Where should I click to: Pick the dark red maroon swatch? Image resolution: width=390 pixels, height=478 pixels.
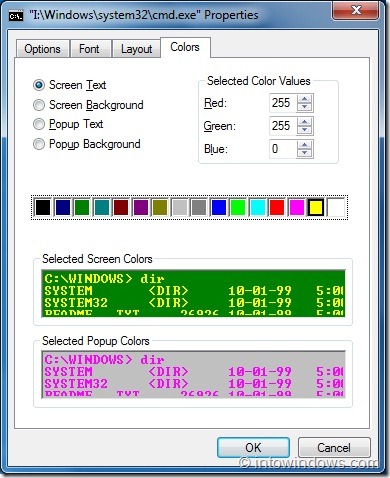pyautogui.click(x=121, y=207)
